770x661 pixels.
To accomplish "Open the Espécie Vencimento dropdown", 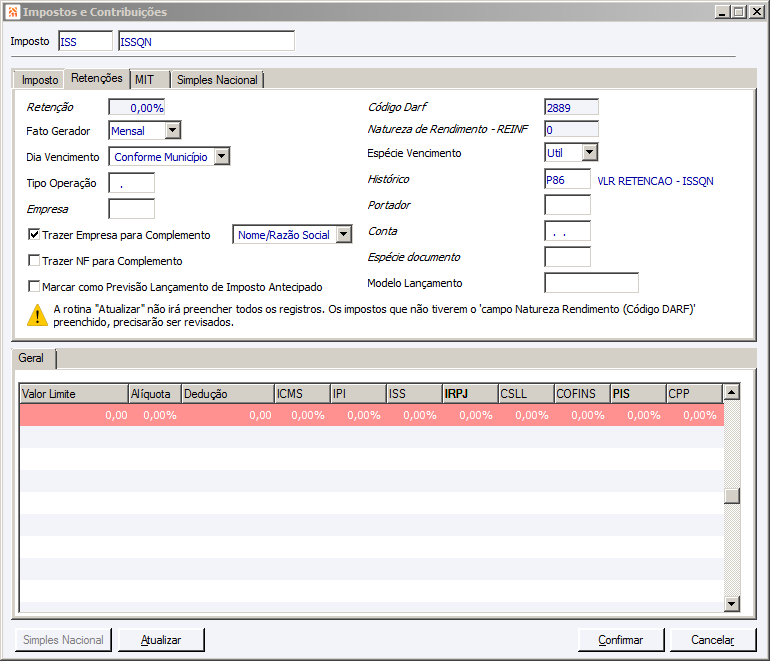I will [589, 152].
